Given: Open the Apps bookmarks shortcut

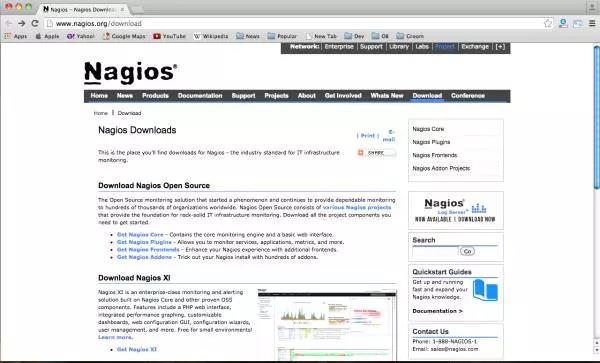Looking at the screenshot, I should [16, 36].
